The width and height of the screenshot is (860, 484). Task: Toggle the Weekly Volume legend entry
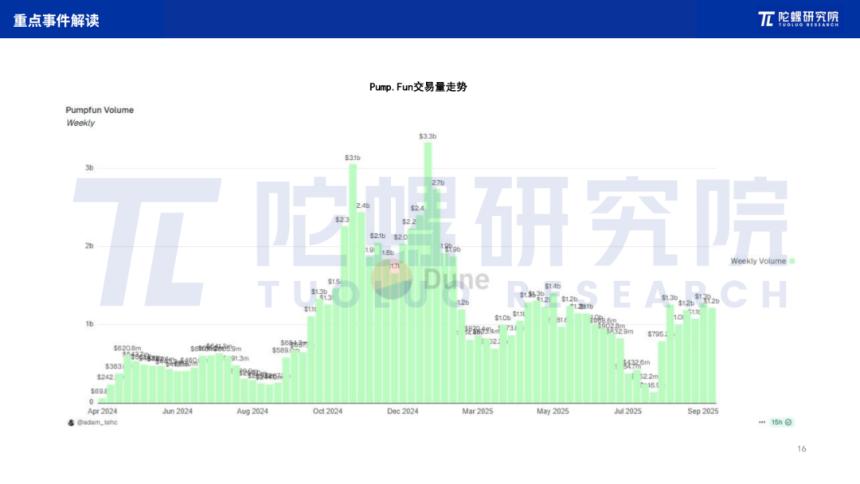tap(762, 261)
